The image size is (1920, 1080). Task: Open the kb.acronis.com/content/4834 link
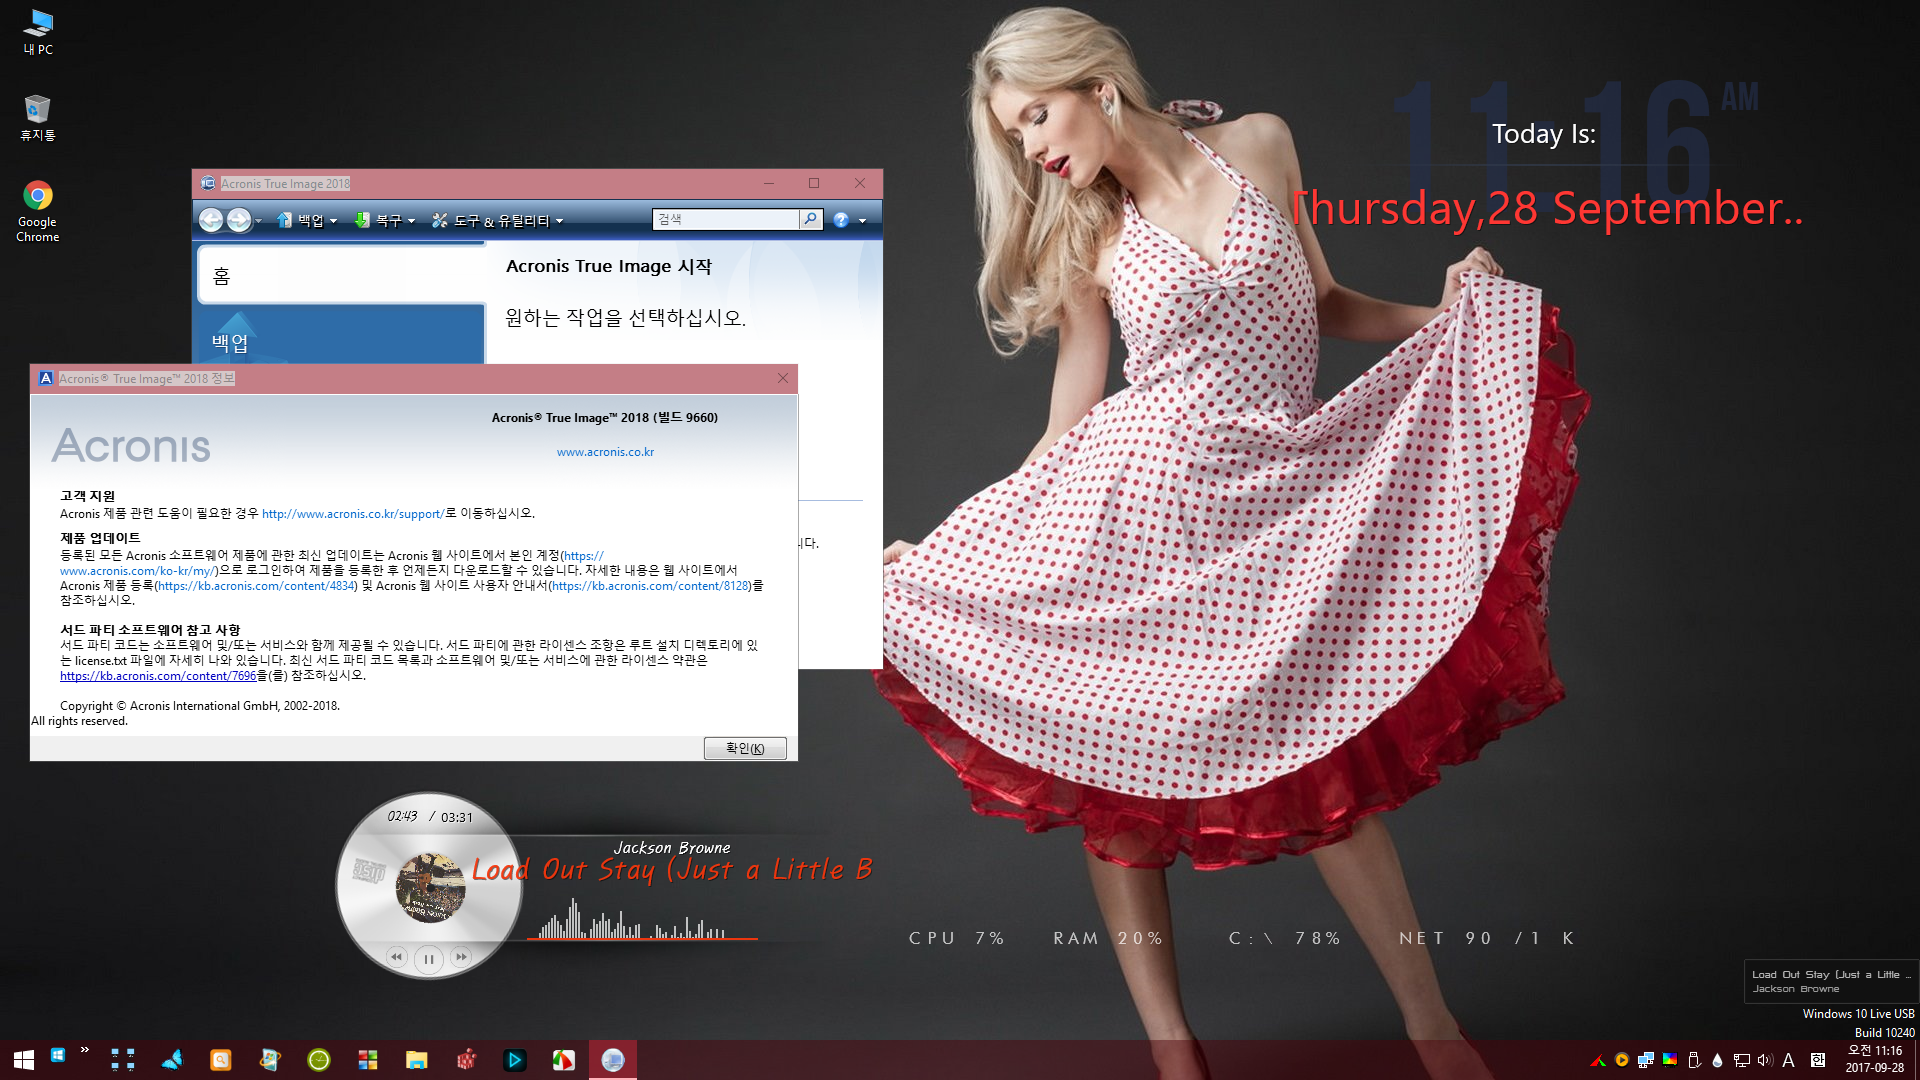click(256, 586)
